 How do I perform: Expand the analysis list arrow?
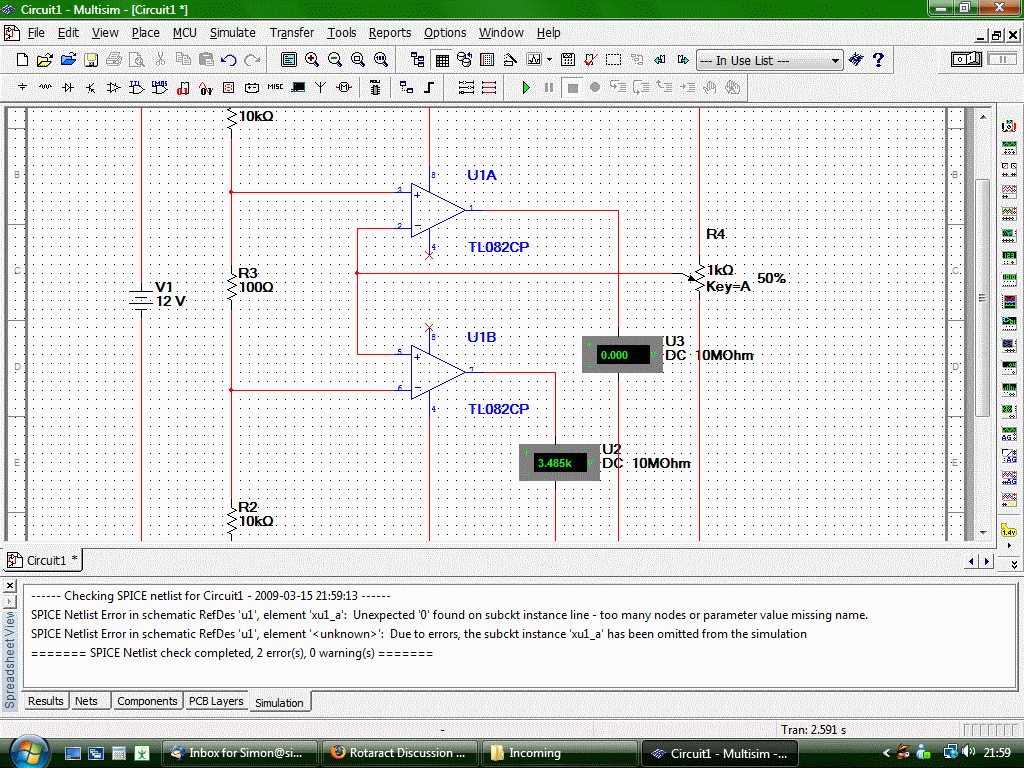[549, 60]
